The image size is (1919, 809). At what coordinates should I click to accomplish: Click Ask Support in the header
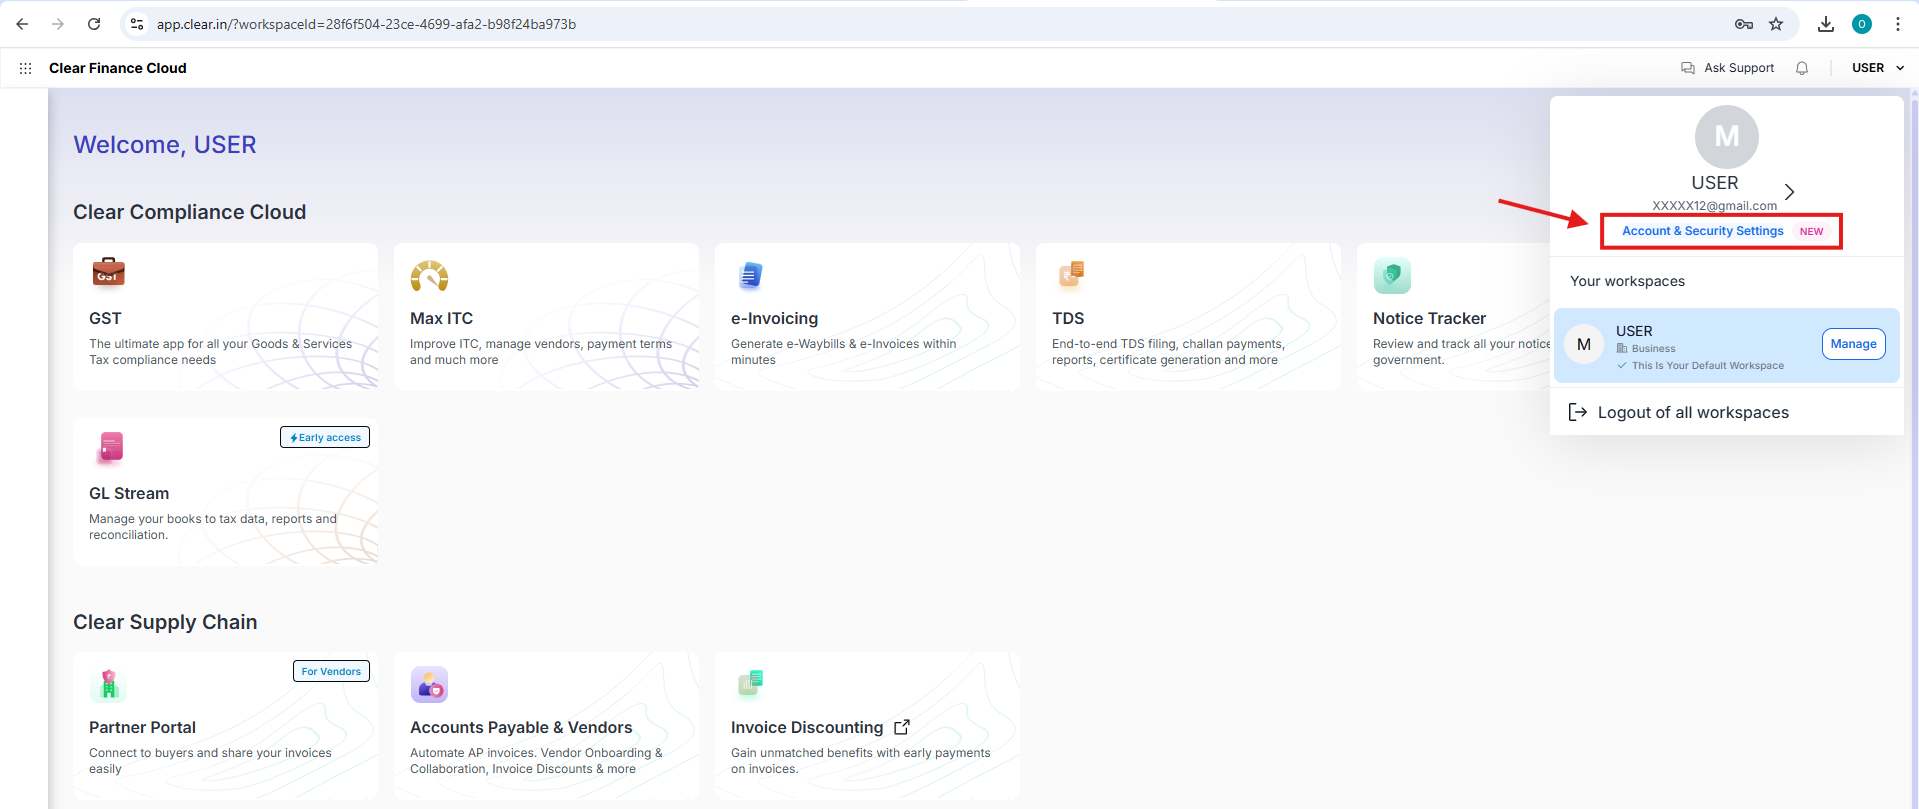point(1728,68)
